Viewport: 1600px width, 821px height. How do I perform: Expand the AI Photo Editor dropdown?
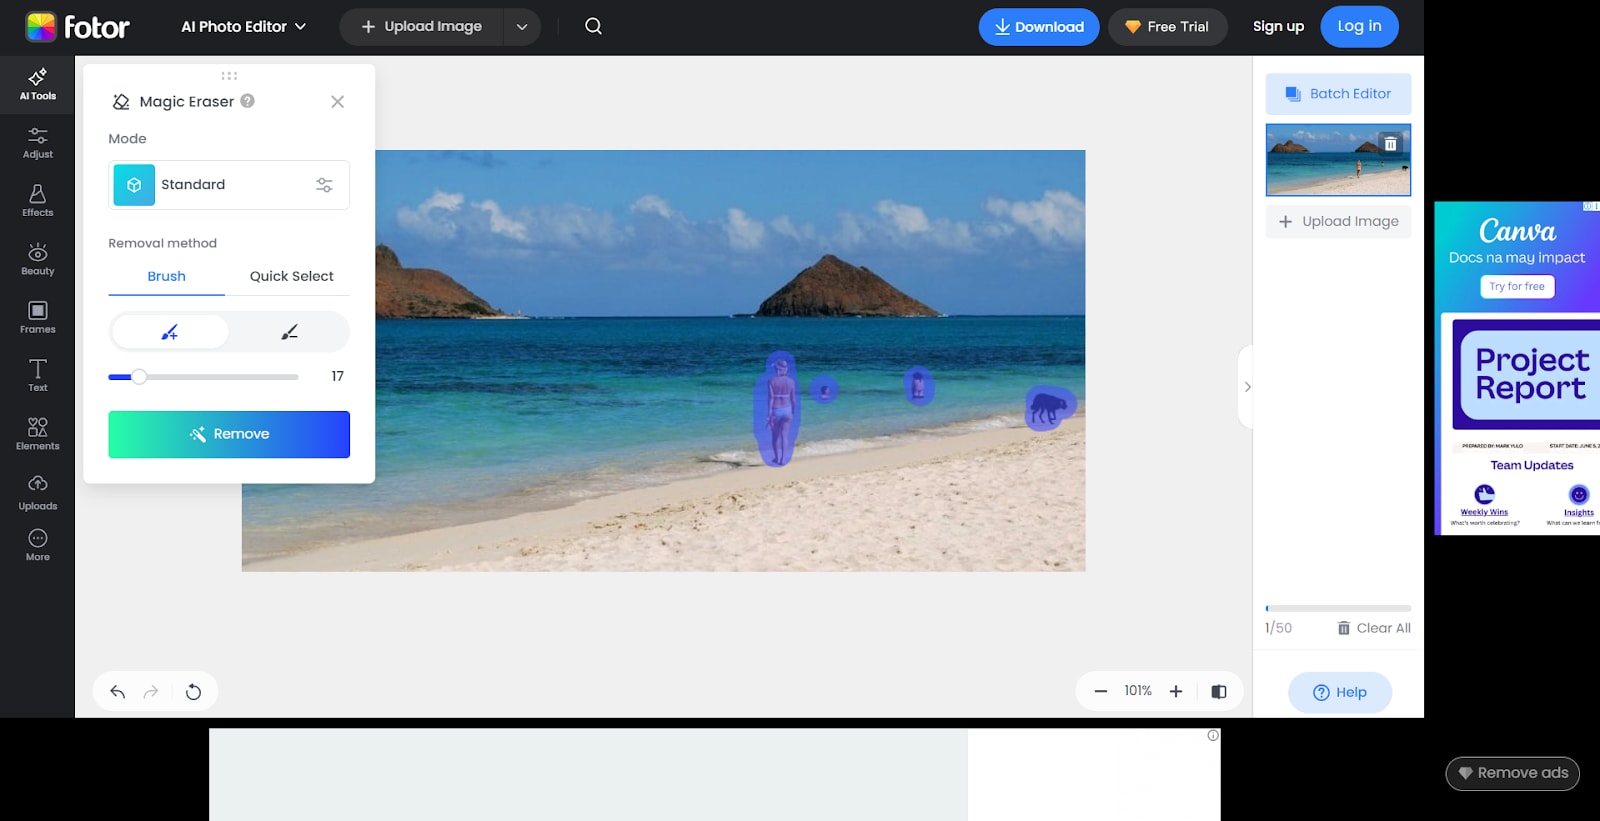tap(243, 27)
